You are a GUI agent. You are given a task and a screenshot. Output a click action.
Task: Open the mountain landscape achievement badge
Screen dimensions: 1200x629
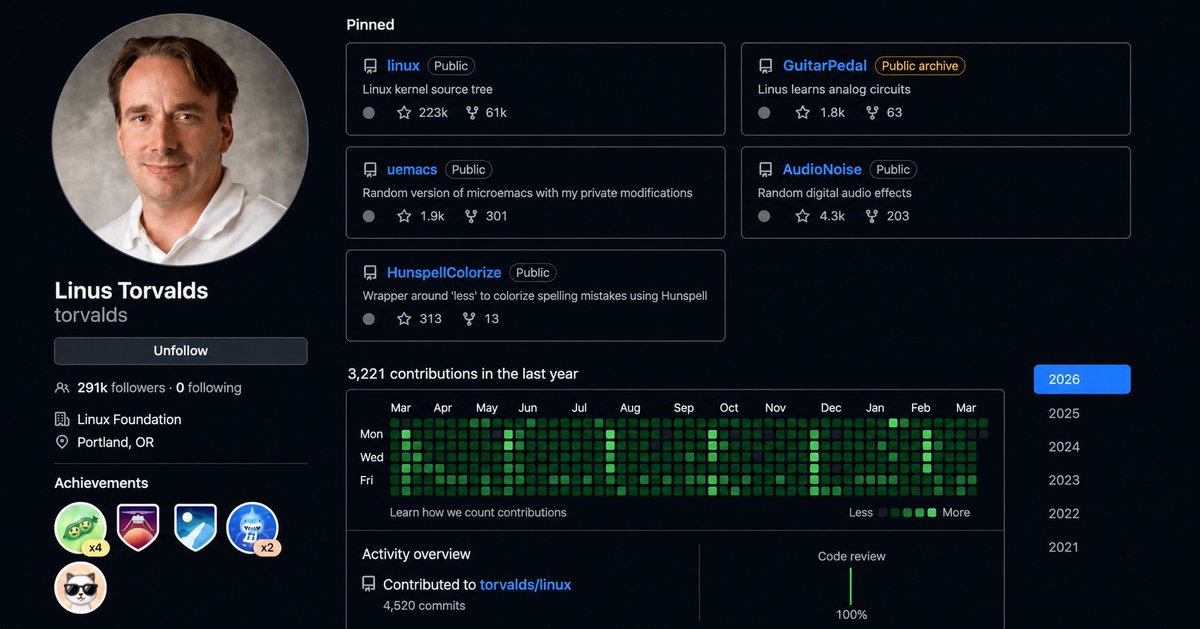[195, 527]
